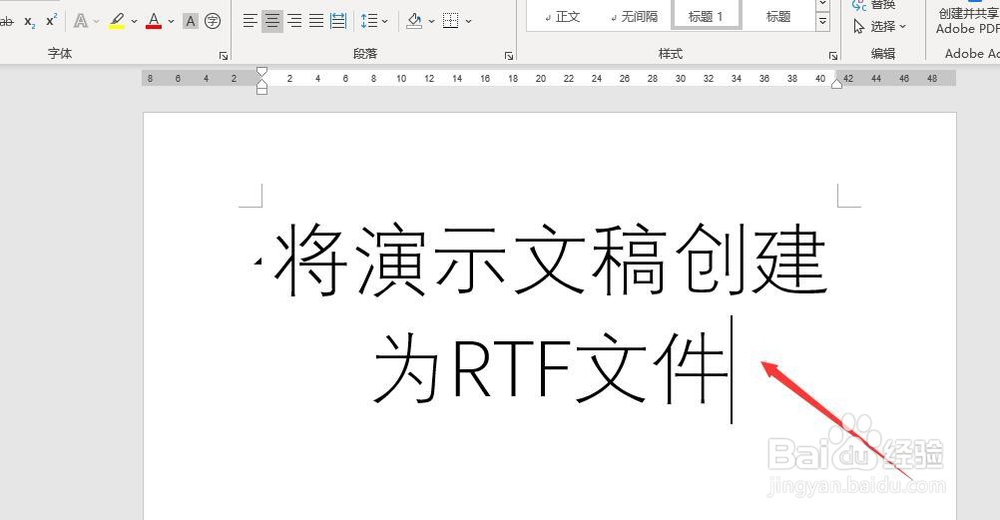Apply the 标题 1 style
This screenshot has height=520, width=1000.
[x=706, y=17]
